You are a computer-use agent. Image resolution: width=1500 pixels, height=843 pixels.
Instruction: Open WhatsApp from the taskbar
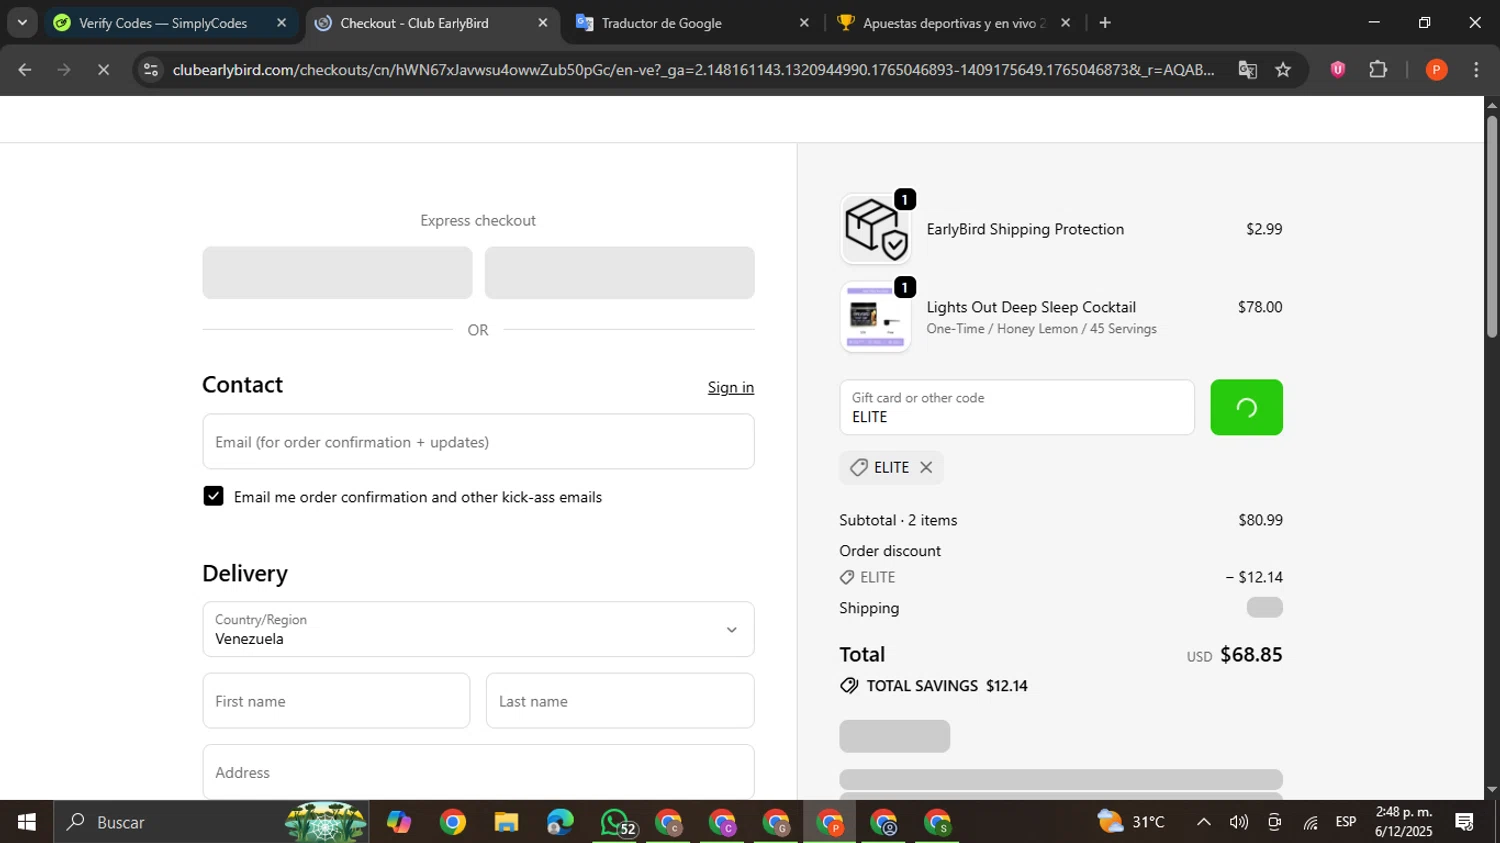[616, 822]
